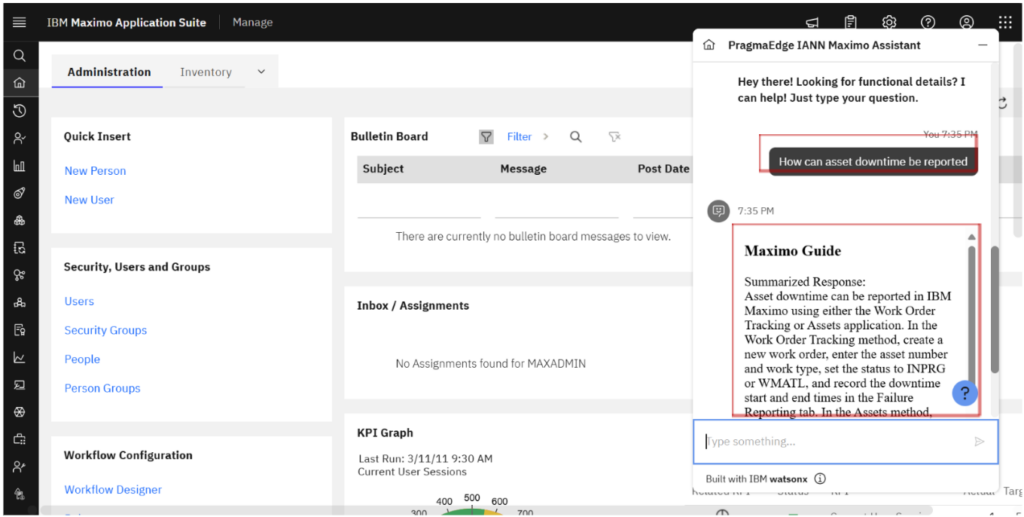Click the Bulletin Board search magnifier icon
Image resolution: width=1024 pixels, height=517 pixels.
575,136
